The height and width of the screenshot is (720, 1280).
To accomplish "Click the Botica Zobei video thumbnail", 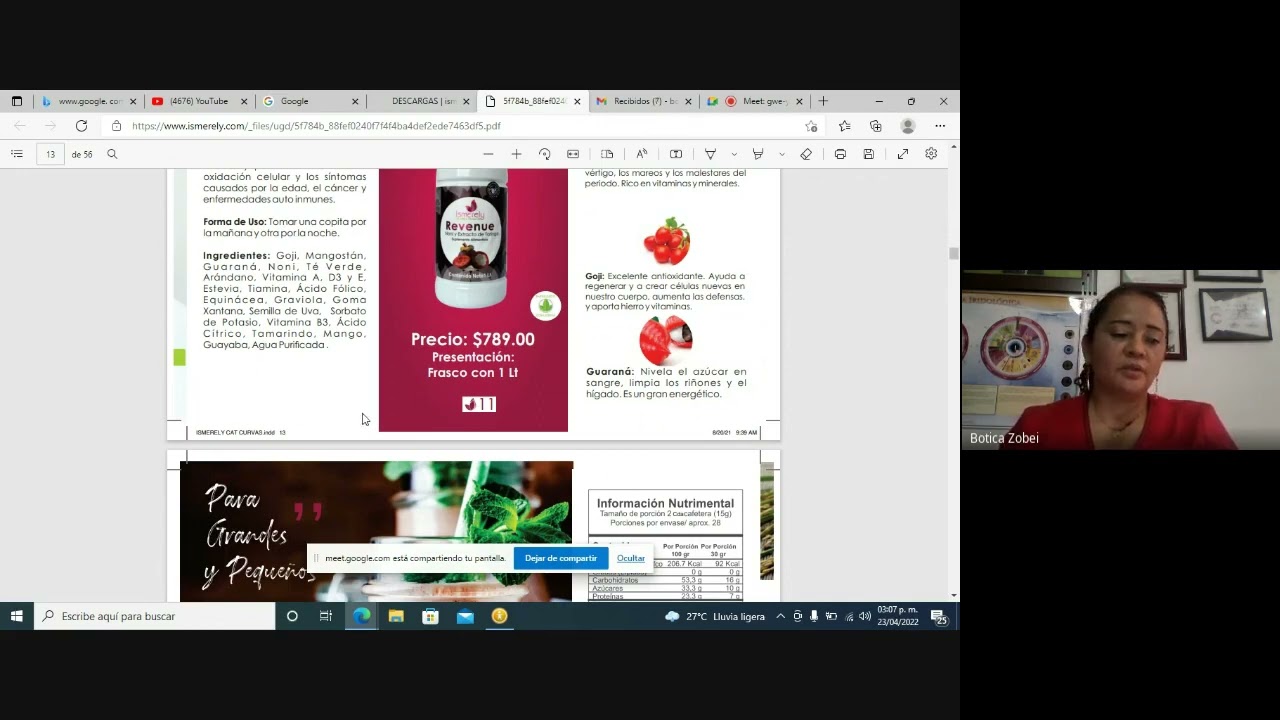I will click(x=1120, y=360).
